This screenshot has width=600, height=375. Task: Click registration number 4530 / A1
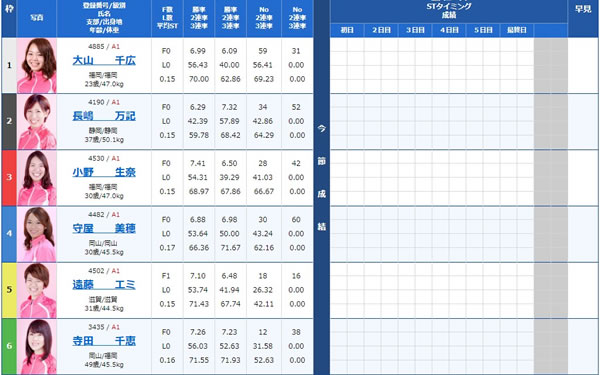[104, 158]
